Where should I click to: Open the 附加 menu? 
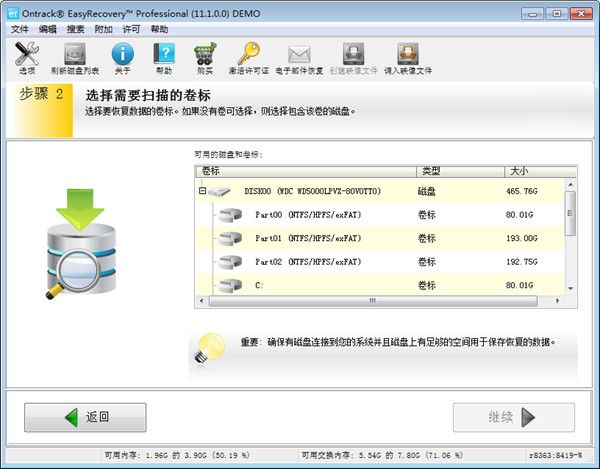pyautogui.click(x=103, y=29)
